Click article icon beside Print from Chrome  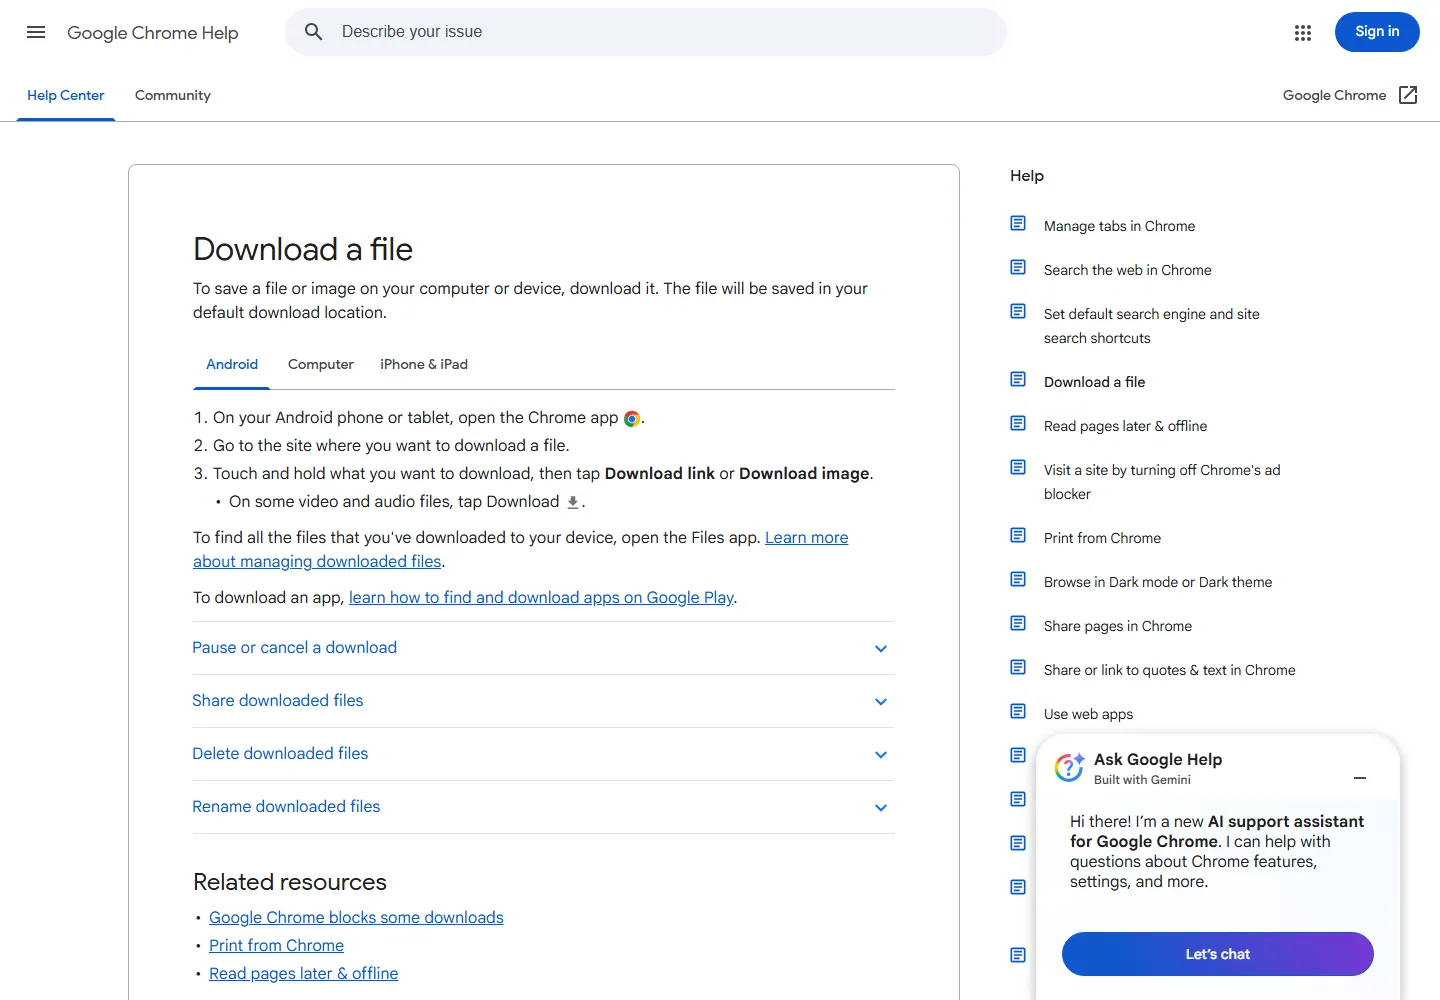point(1018,535)
